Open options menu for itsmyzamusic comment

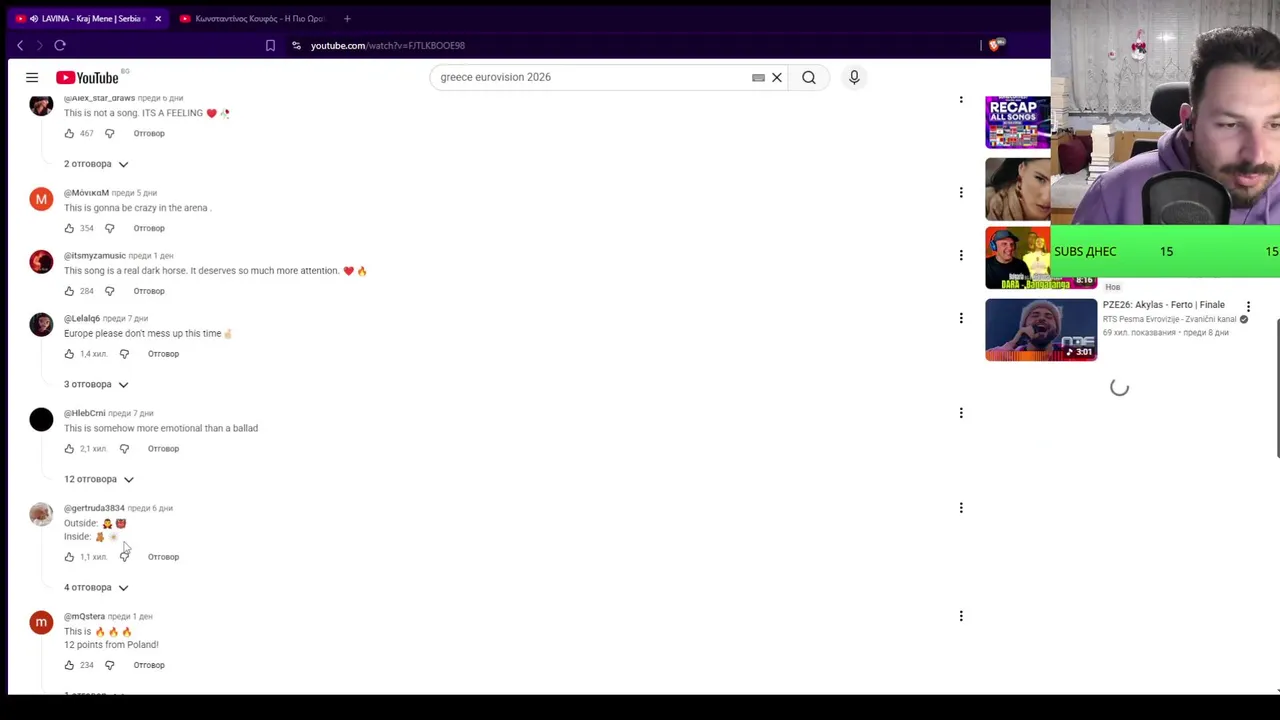[x=961, y=255]
